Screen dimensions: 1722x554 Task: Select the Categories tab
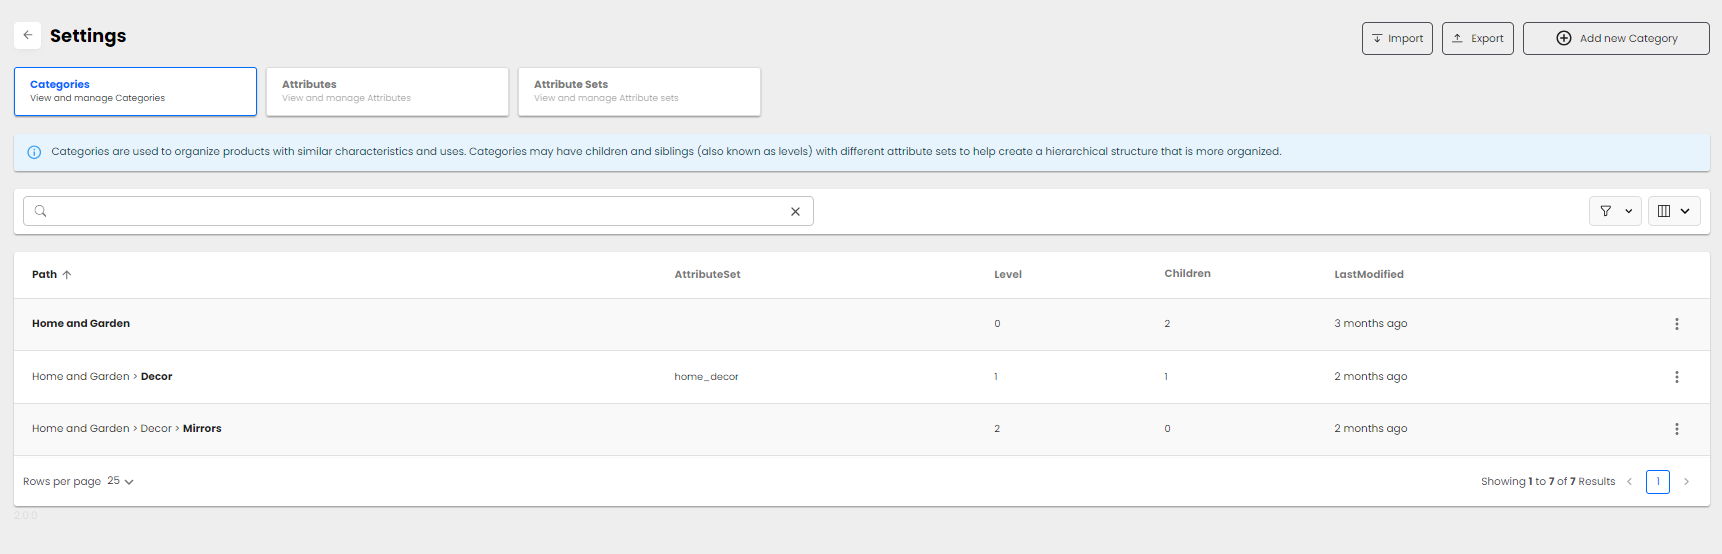coord(135,91)
